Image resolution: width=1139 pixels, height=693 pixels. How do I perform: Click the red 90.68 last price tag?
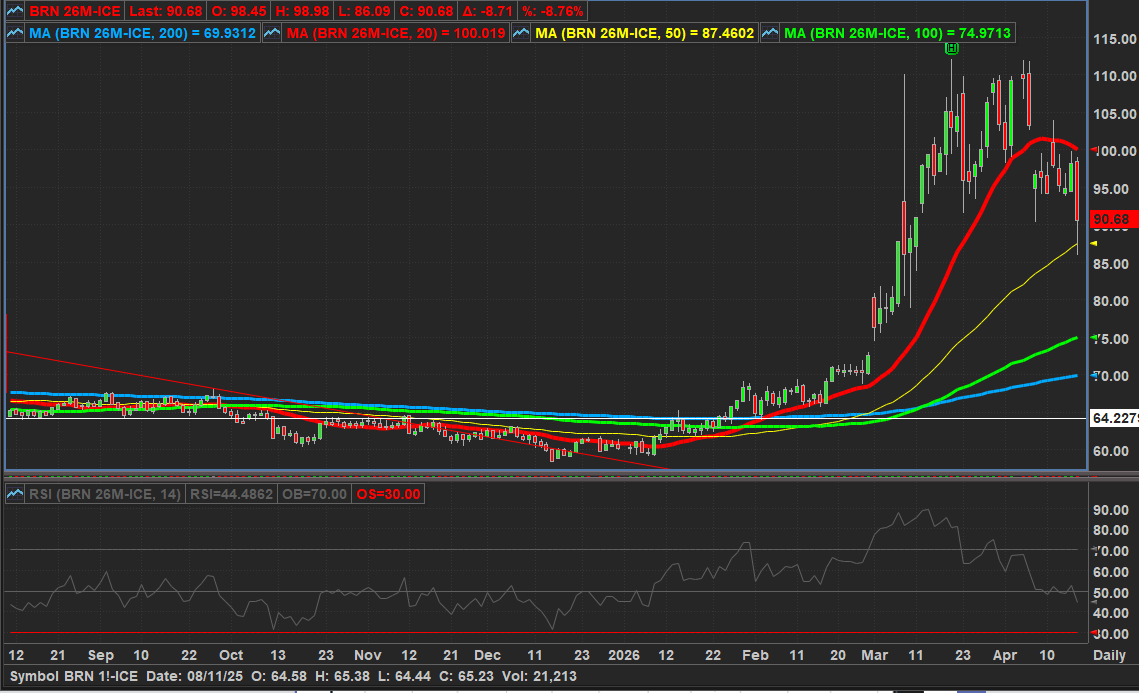[x=1112, y=219]
